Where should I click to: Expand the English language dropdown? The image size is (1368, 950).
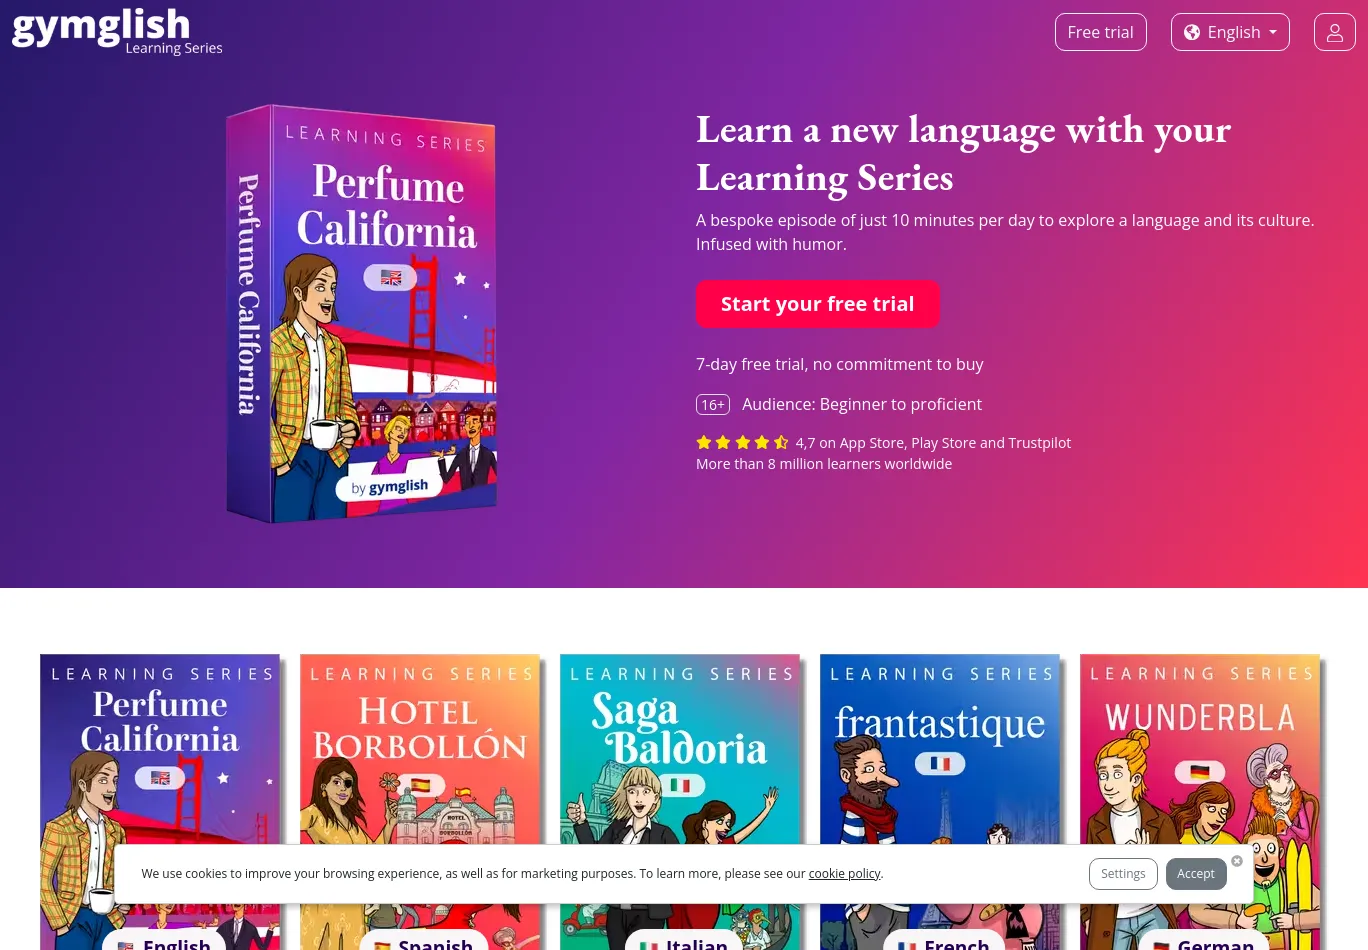[1230, 32]
